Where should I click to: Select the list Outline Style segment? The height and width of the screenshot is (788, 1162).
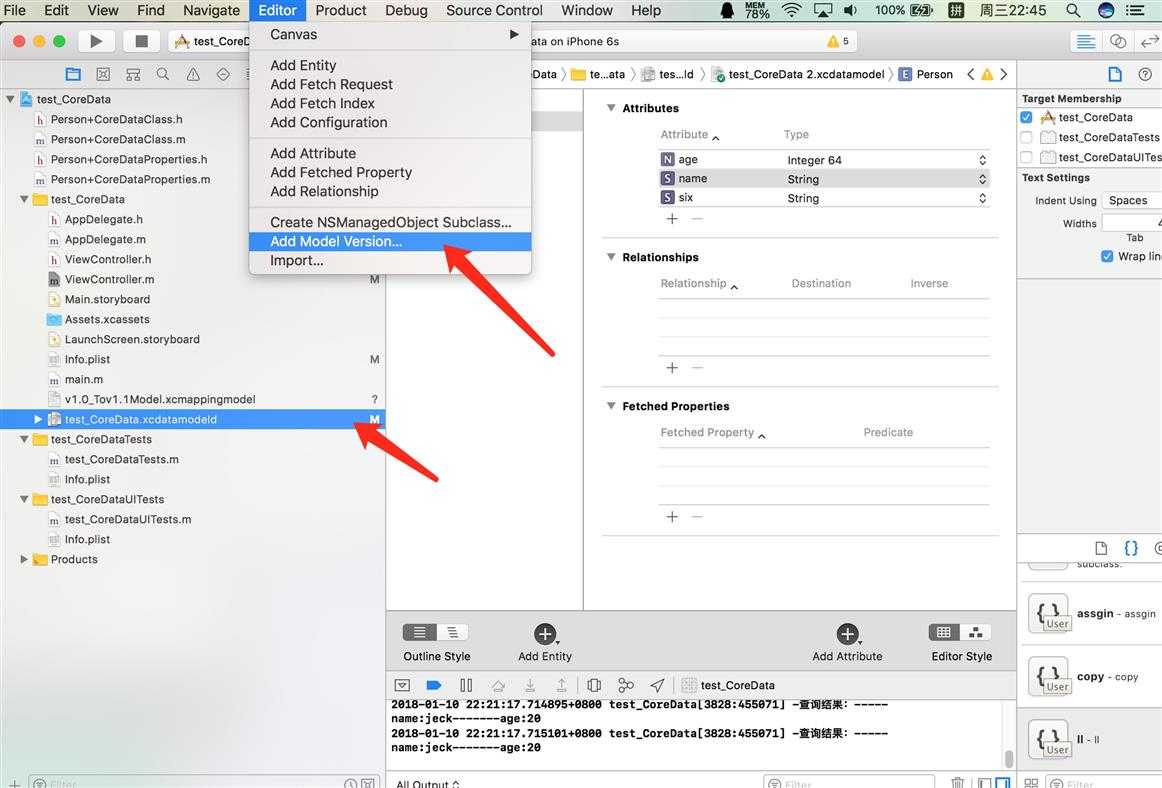click(420, 632)
